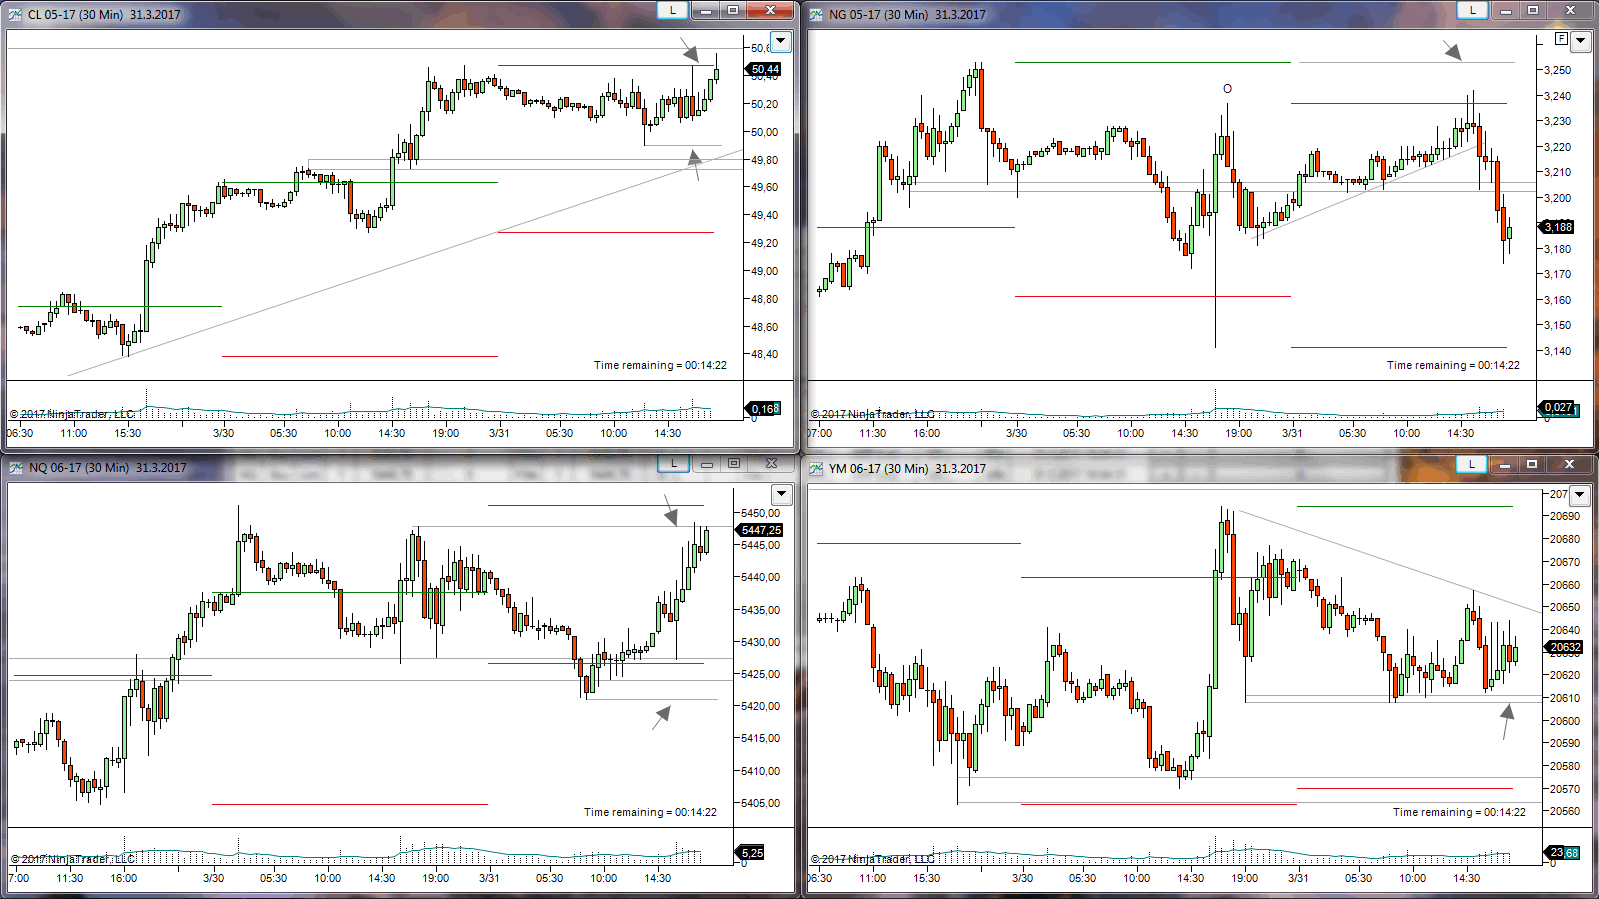The height and width of the screenshot is (899, 1599).
Task: Maximize the CL 05-17 chart window
Action: tap(733, 10)
